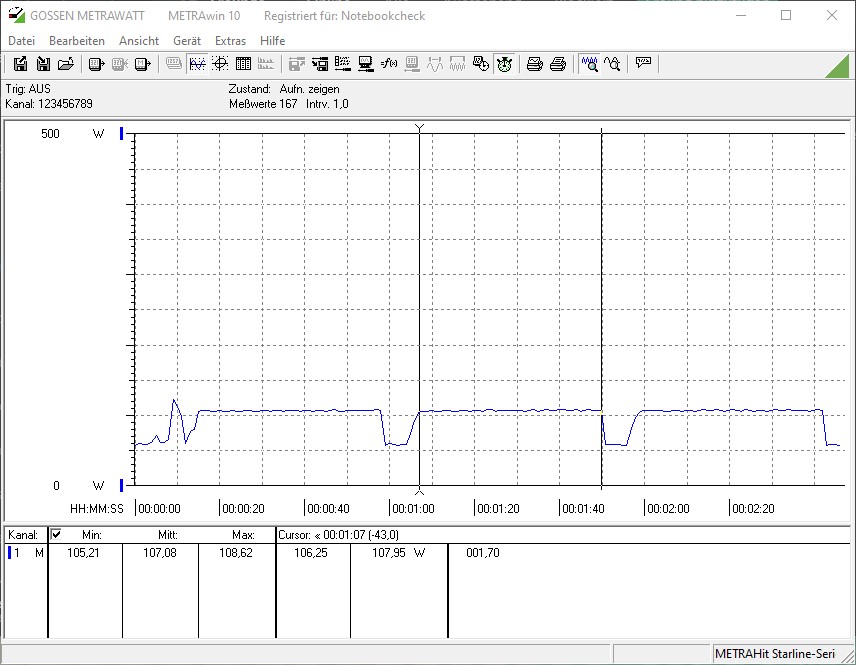The image size is (856, 665).
Task: Click the 00:01:00 time axis label
Action: (x=413, y=509)
